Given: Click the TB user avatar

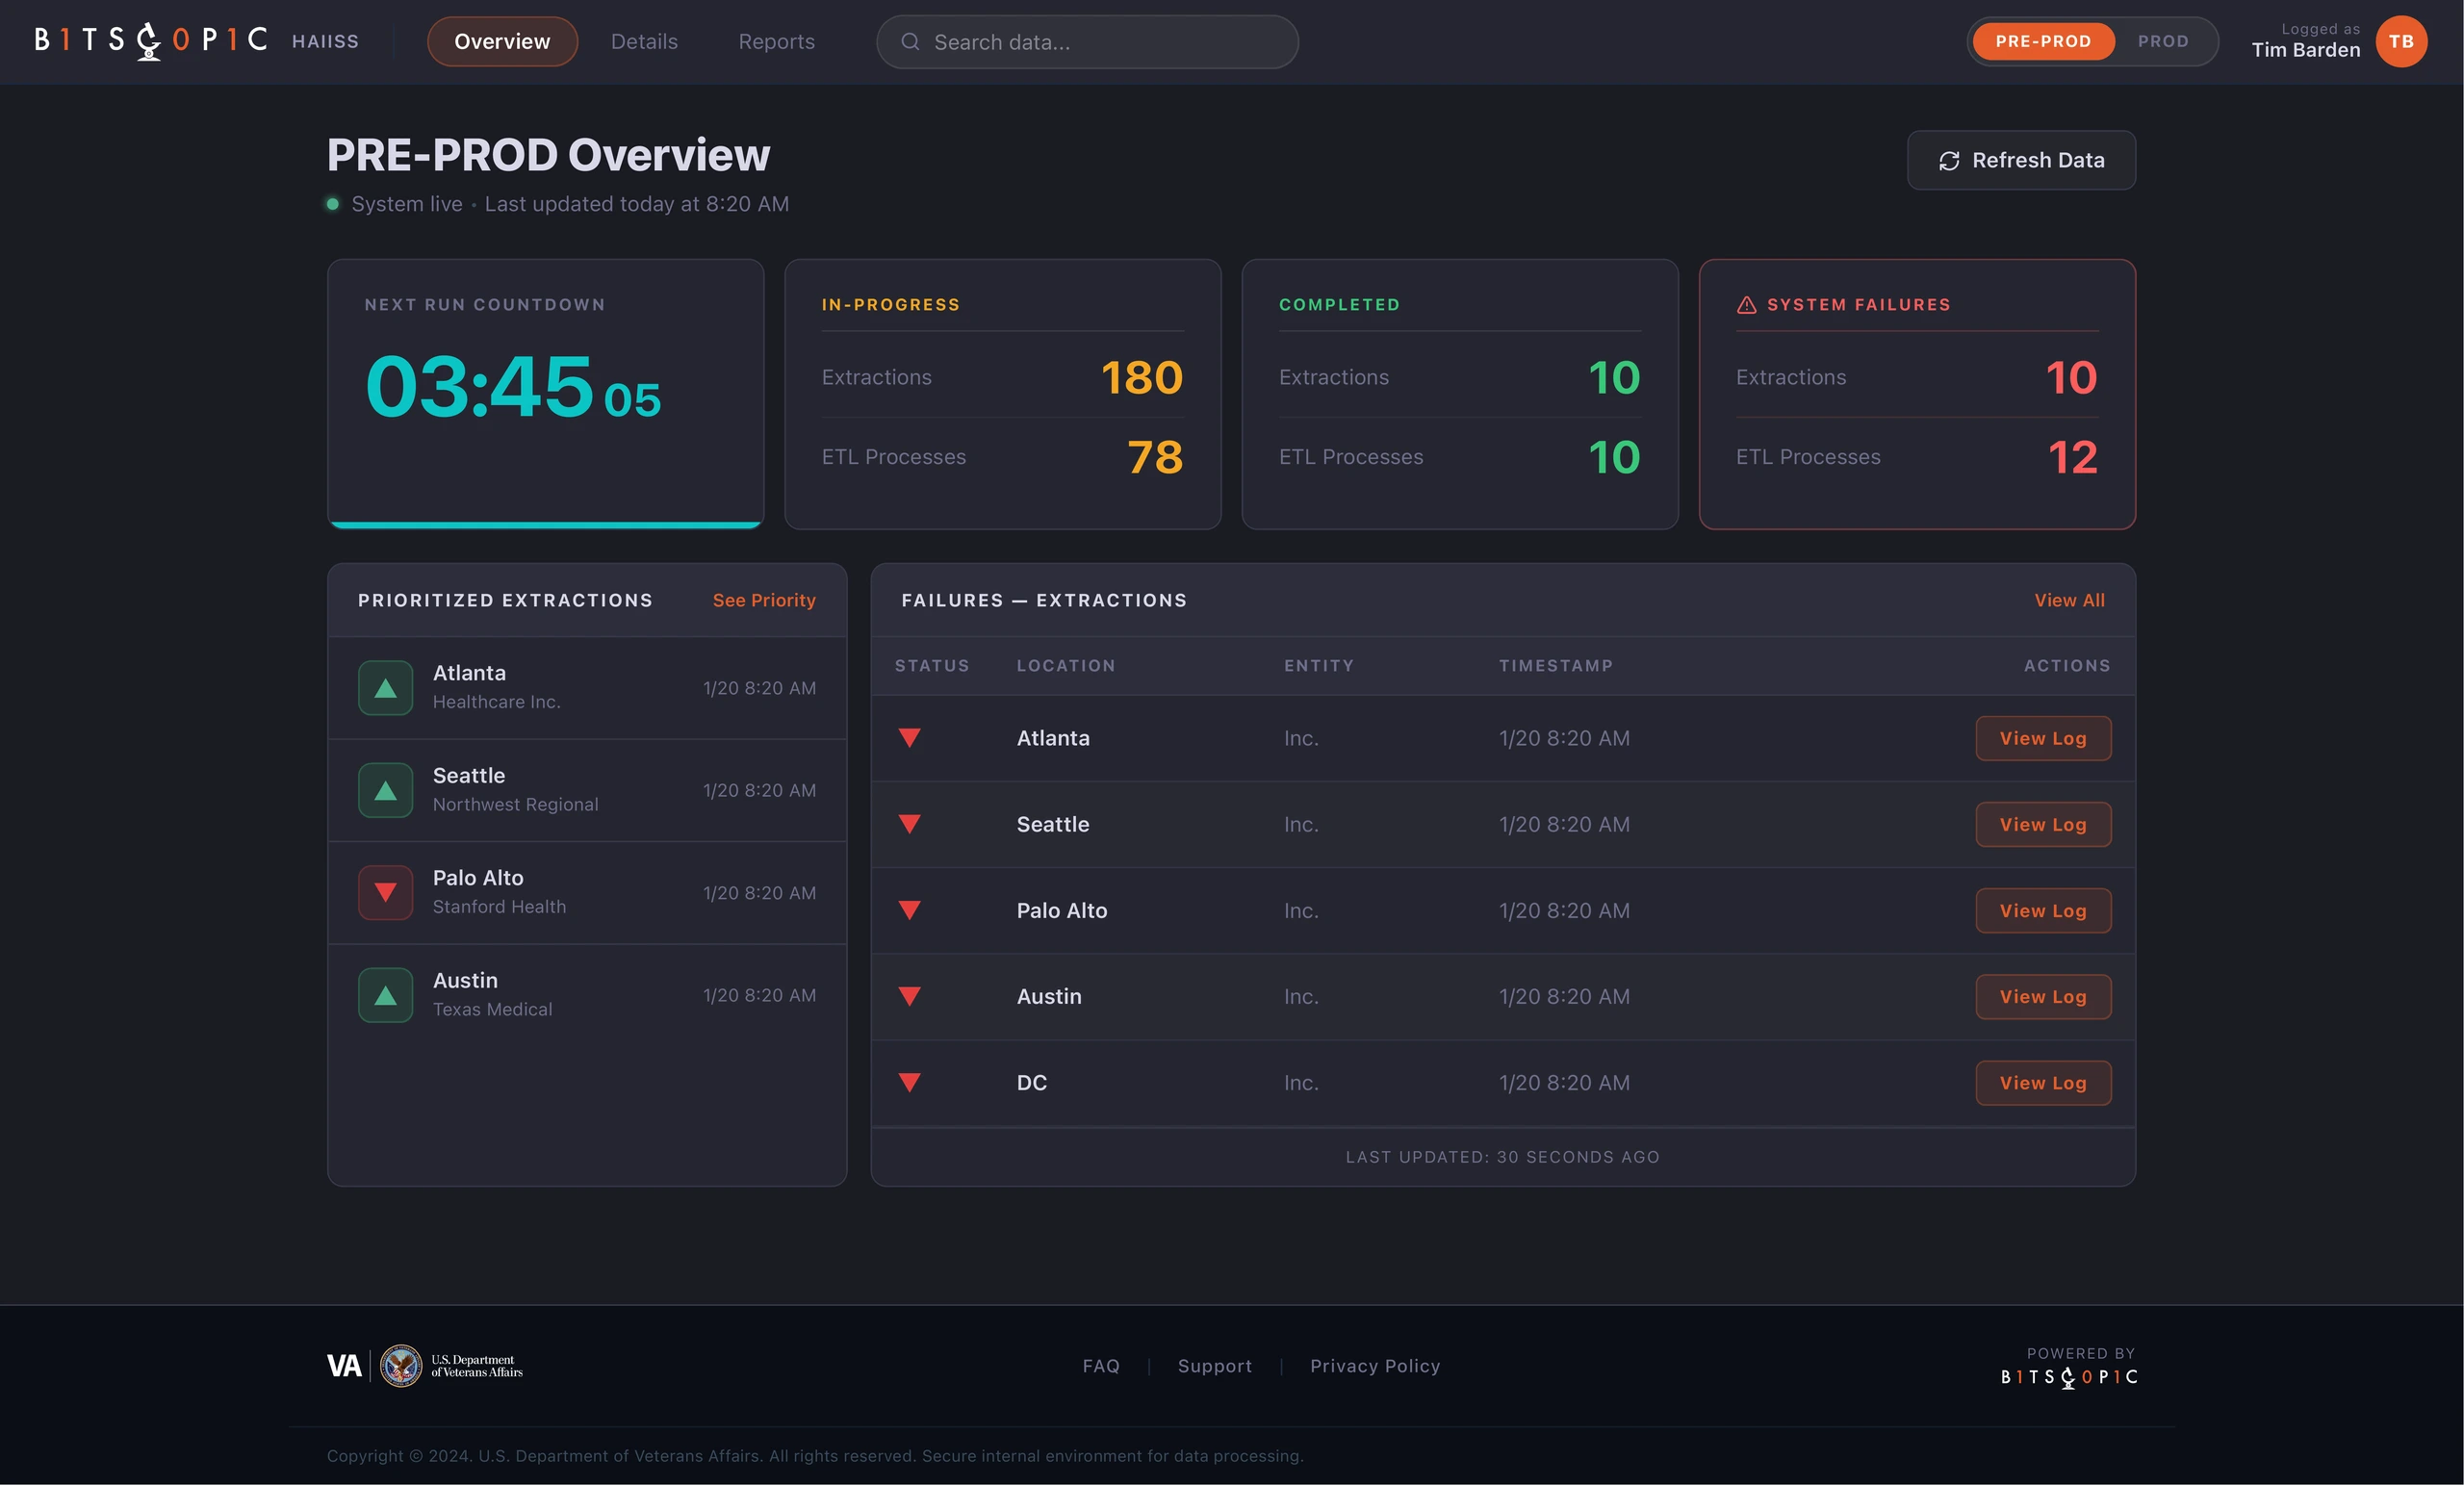Looking at the screenshot, I should pyautogui.click(x=2401, y=41).
